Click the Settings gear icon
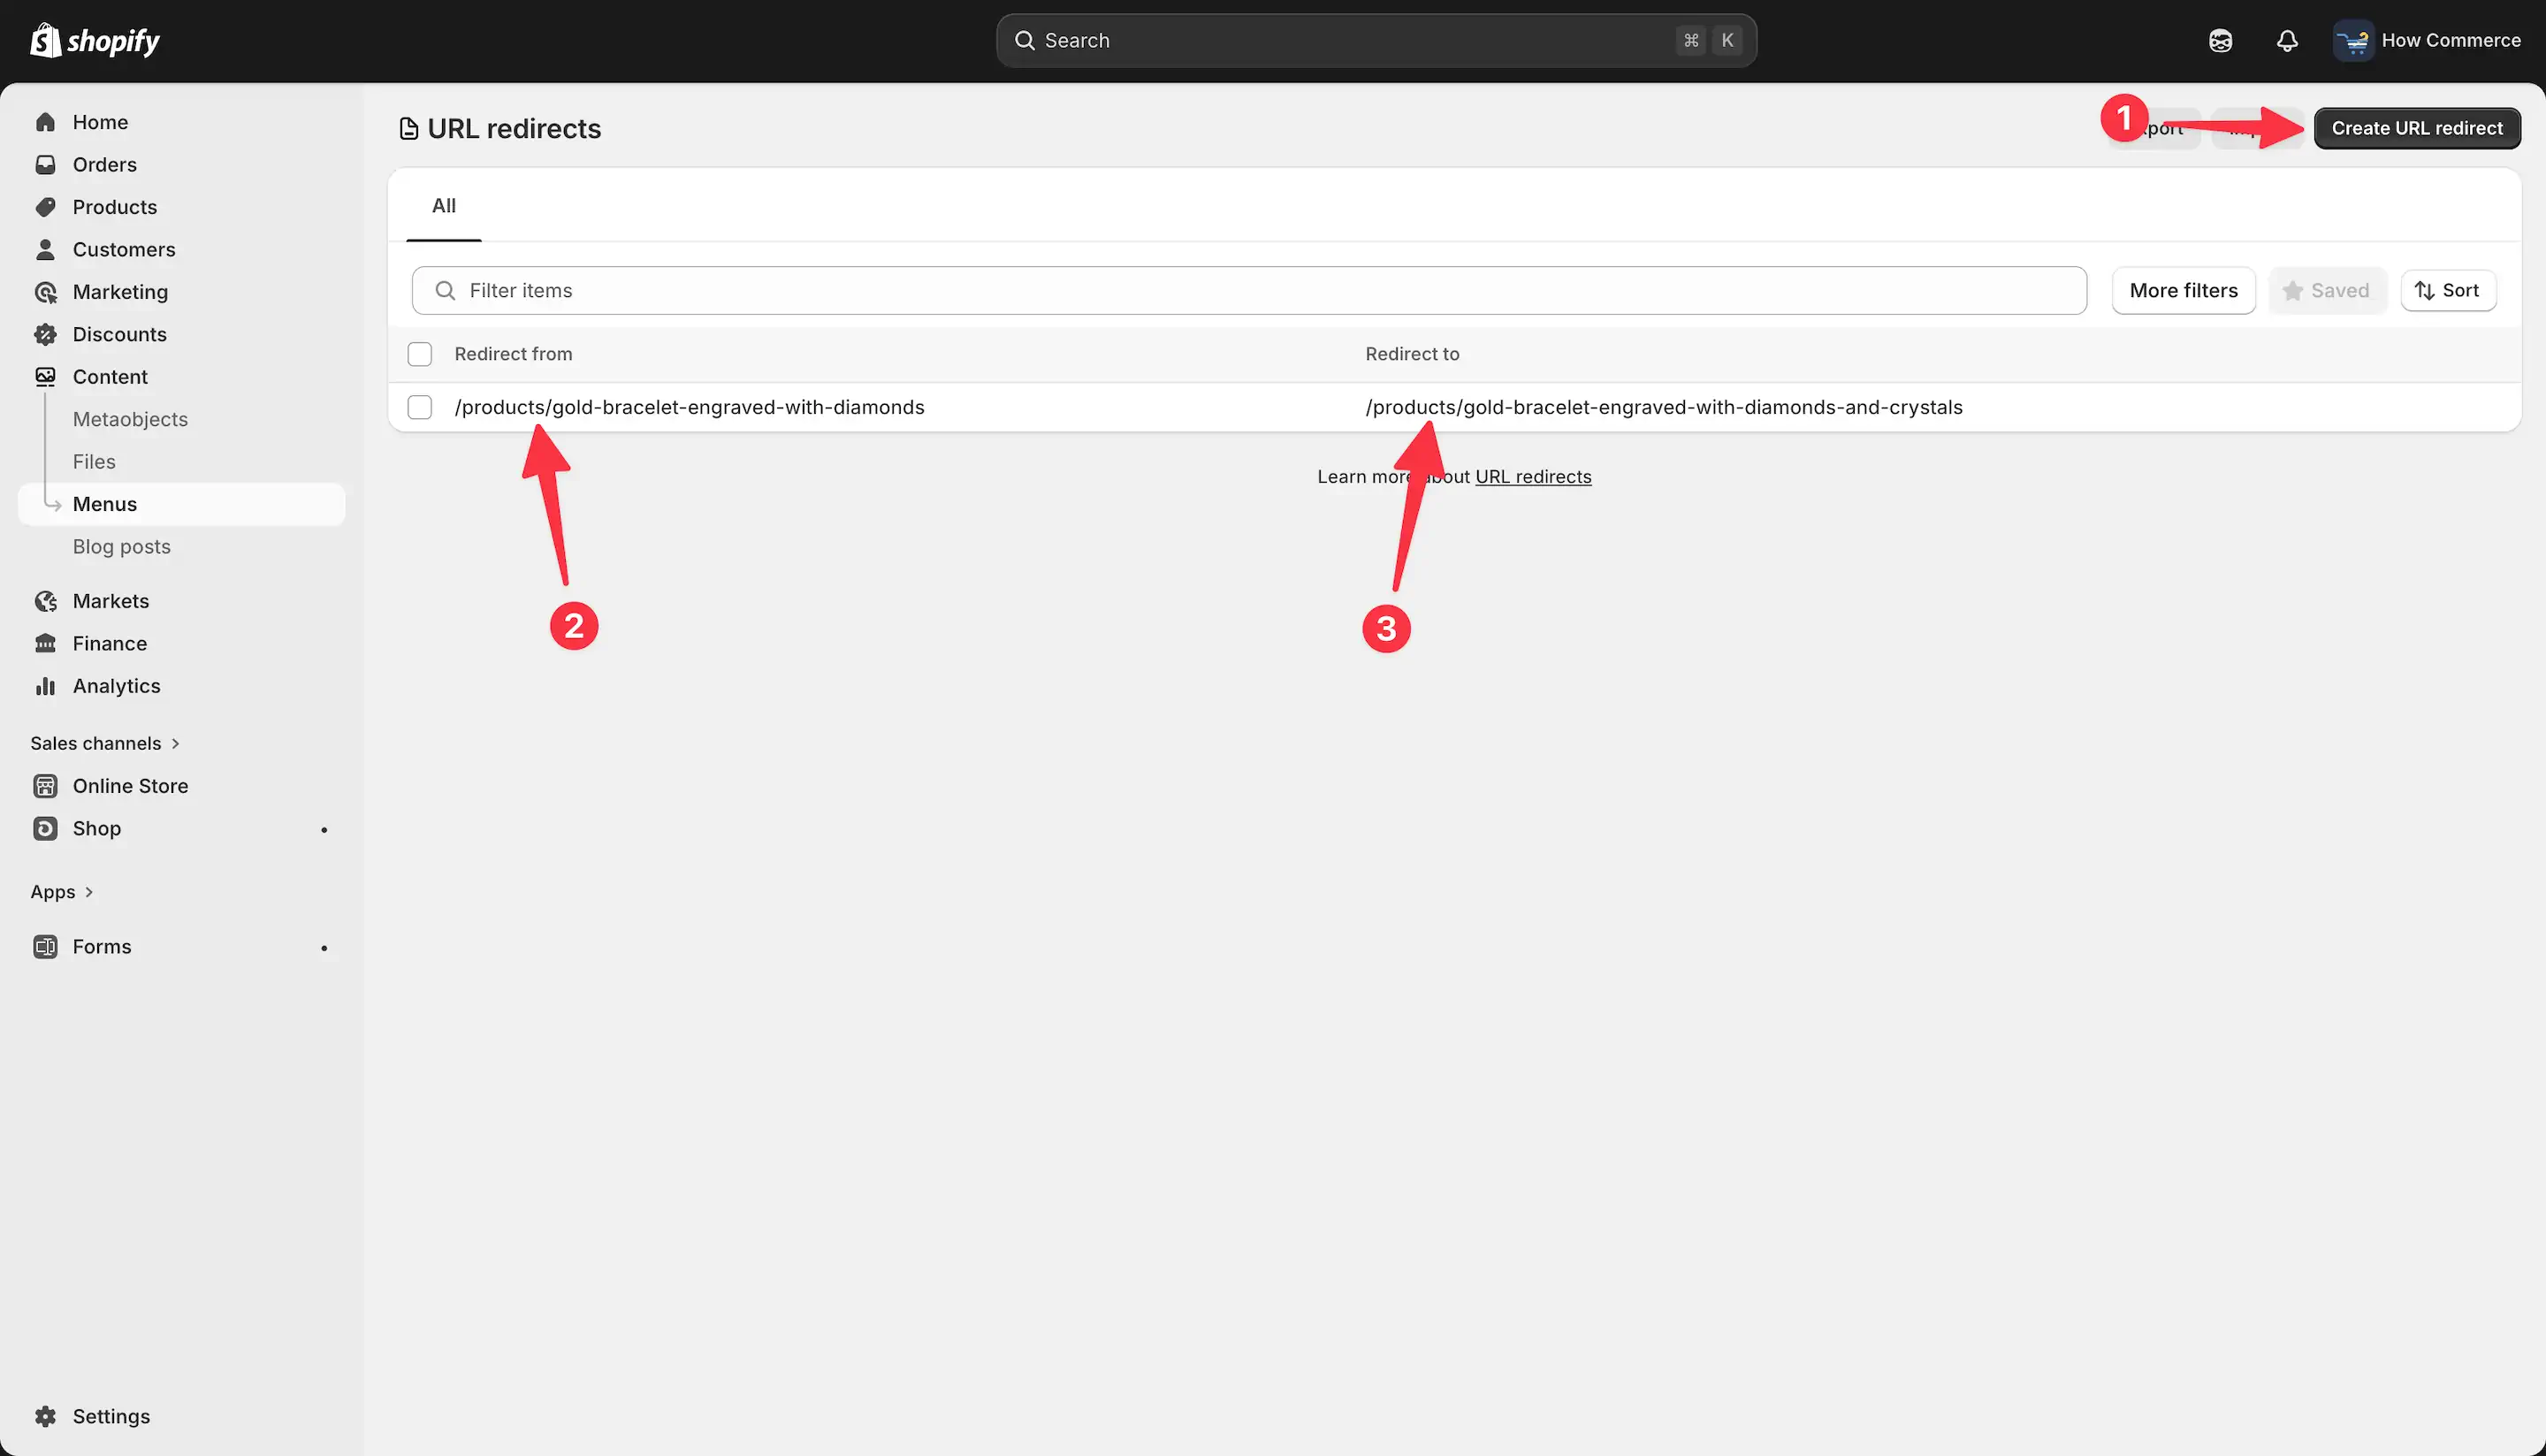The image size is (2546, 1456). point(45,1416)
